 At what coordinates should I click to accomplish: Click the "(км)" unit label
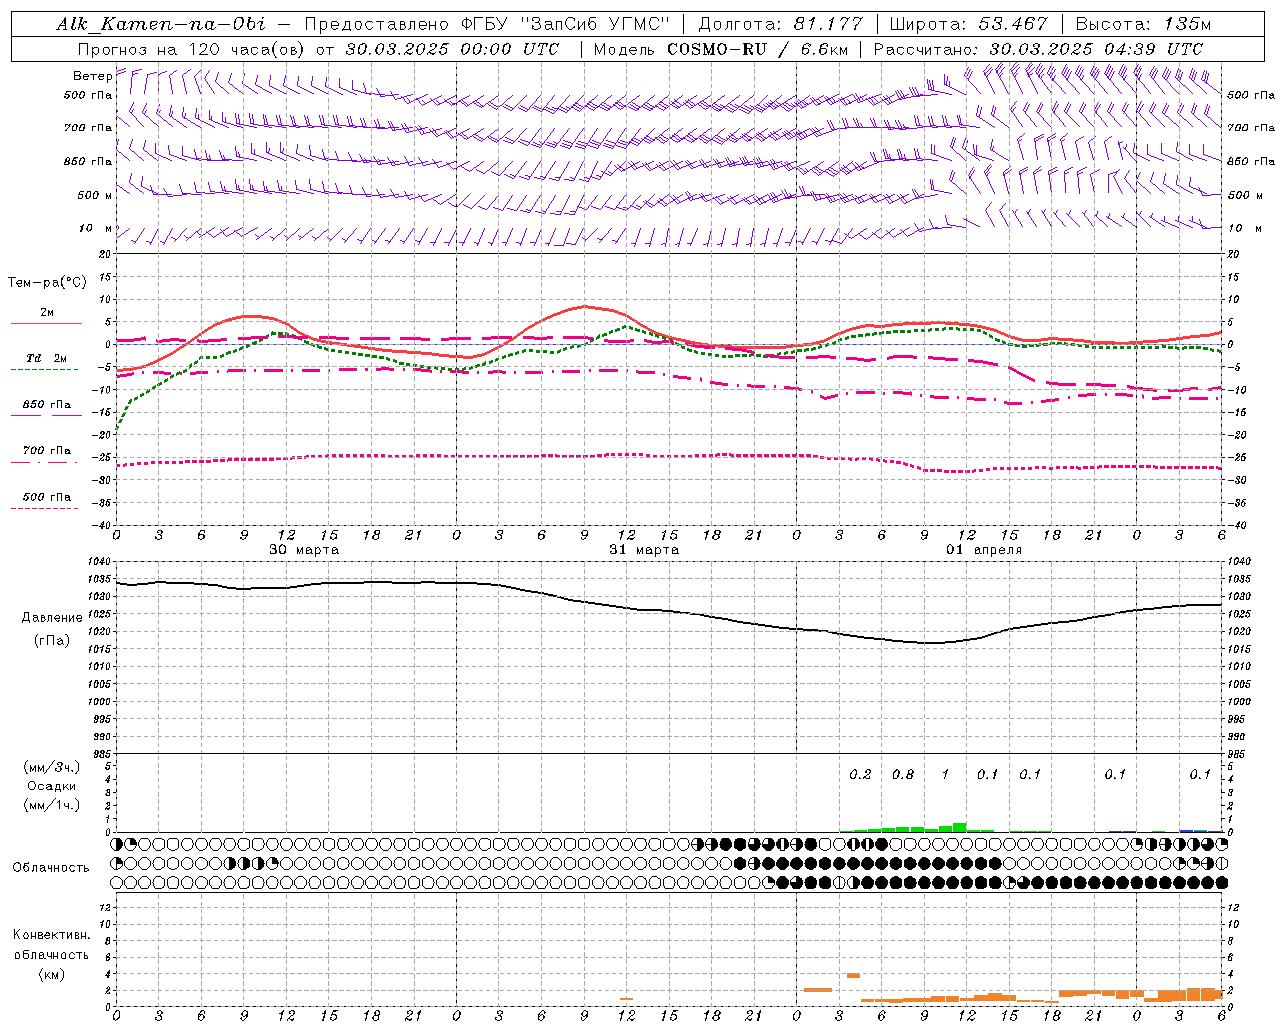(x=51, y=975)
